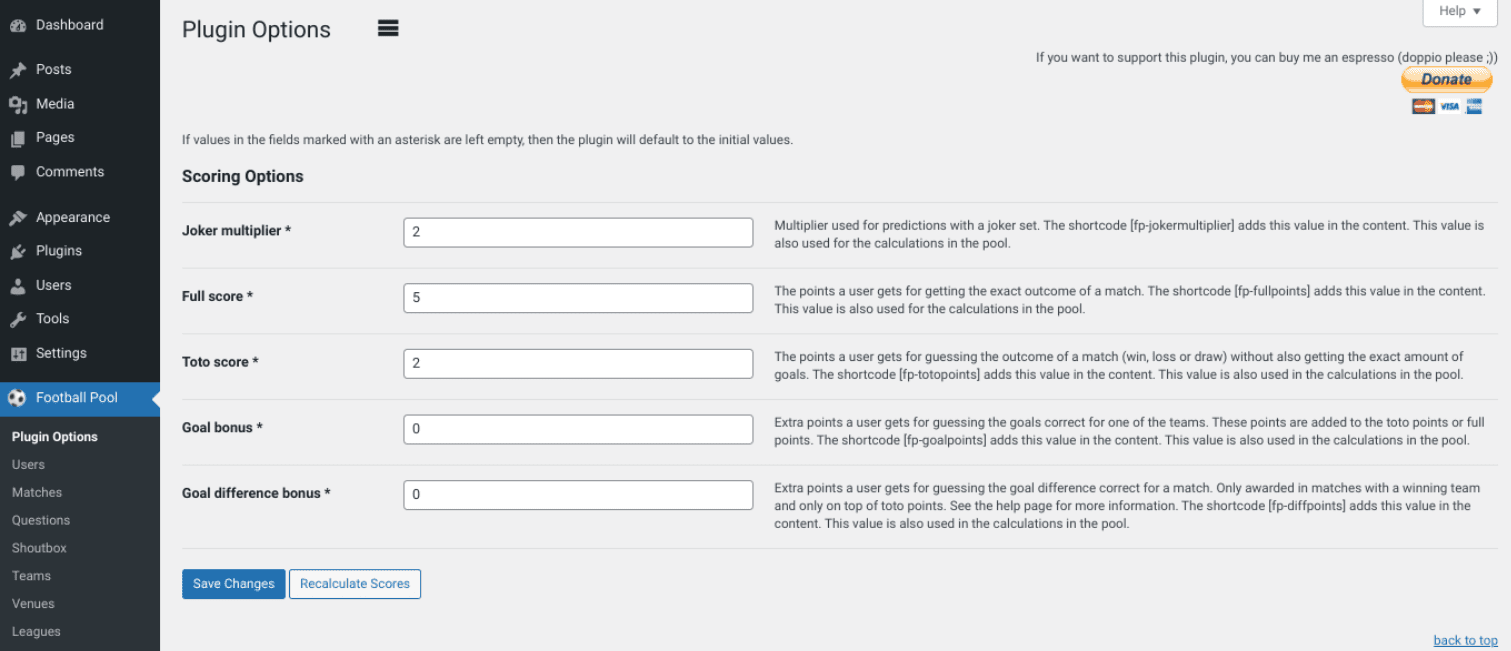Click the Save Changes button

pyautogui.click(x=233, y=583)
